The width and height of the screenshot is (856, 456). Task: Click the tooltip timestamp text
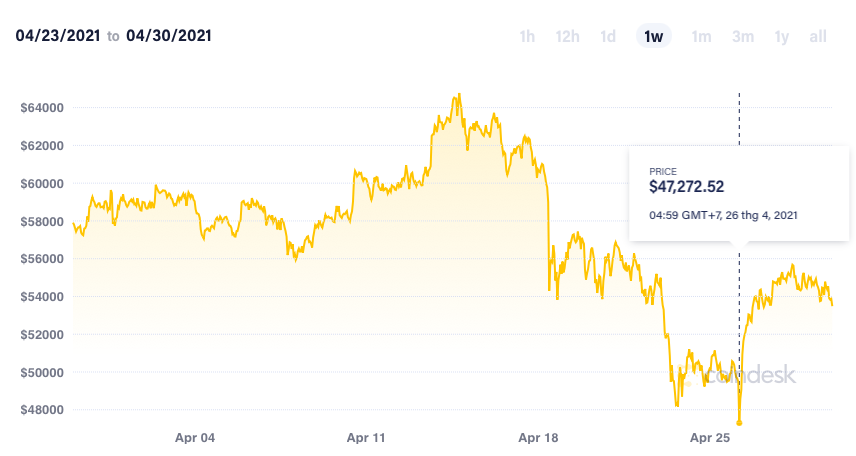point(722,215)
